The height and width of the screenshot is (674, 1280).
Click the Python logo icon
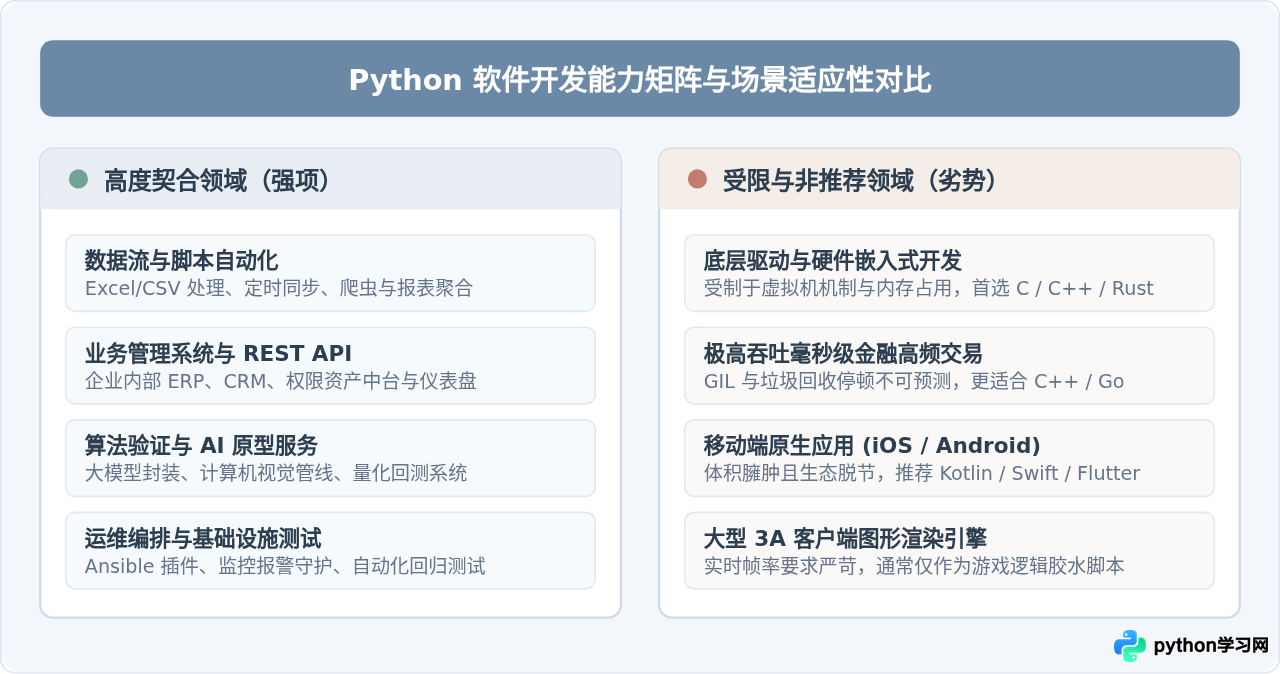tap(1130, 646)
